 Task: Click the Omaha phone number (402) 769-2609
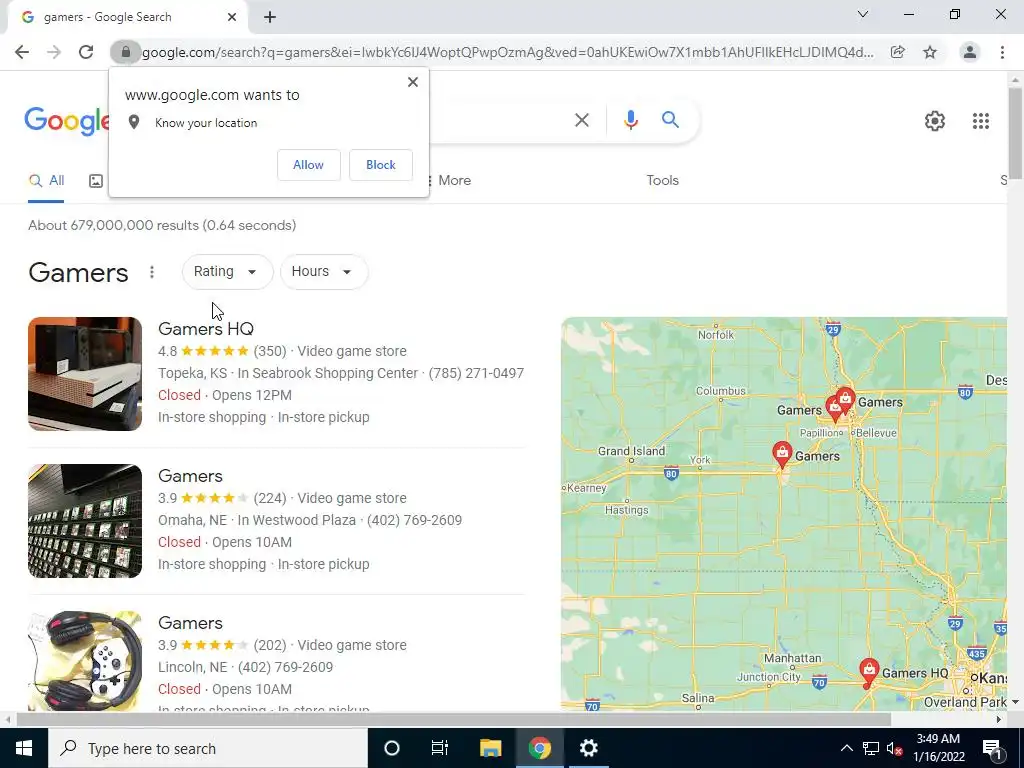(414, 520)
